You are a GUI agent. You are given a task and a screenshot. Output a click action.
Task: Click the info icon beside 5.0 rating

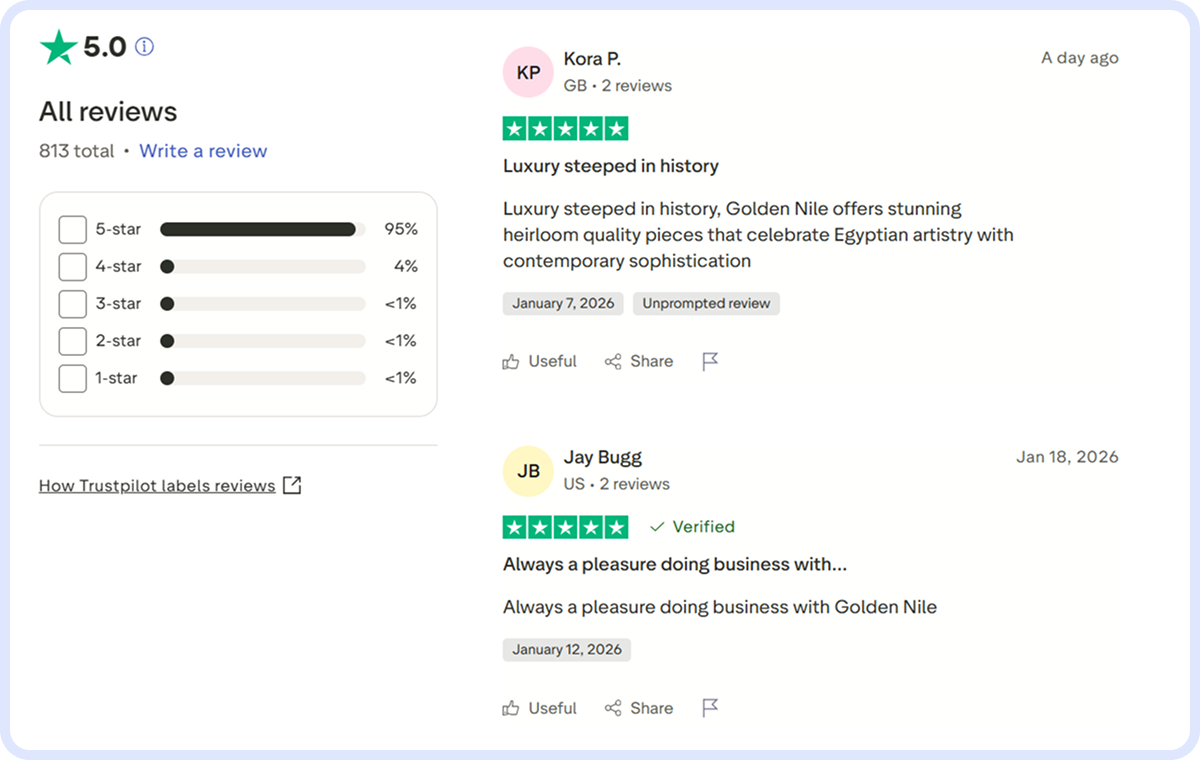click(x=145, y=46)
